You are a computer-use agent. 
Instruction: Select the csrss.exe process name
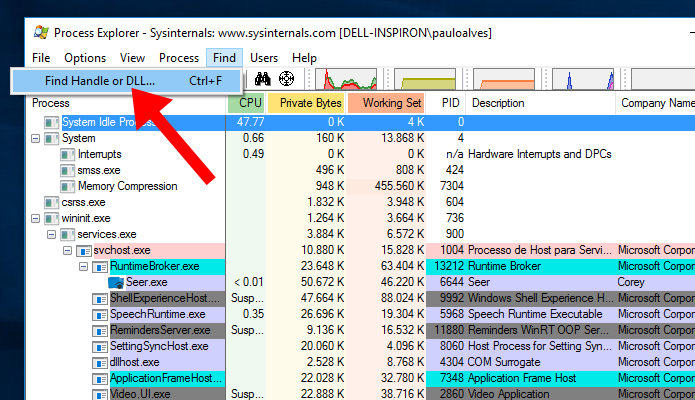tap(83, 202)
